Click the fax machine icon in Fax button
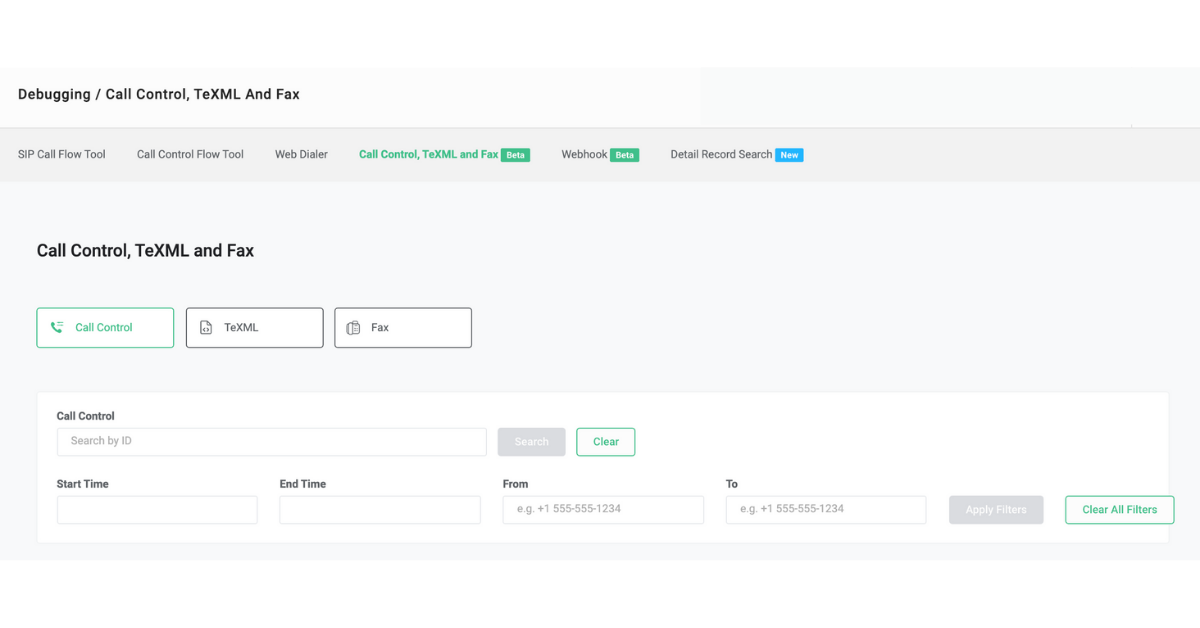Screen dimensions: 1200x628 353,327
